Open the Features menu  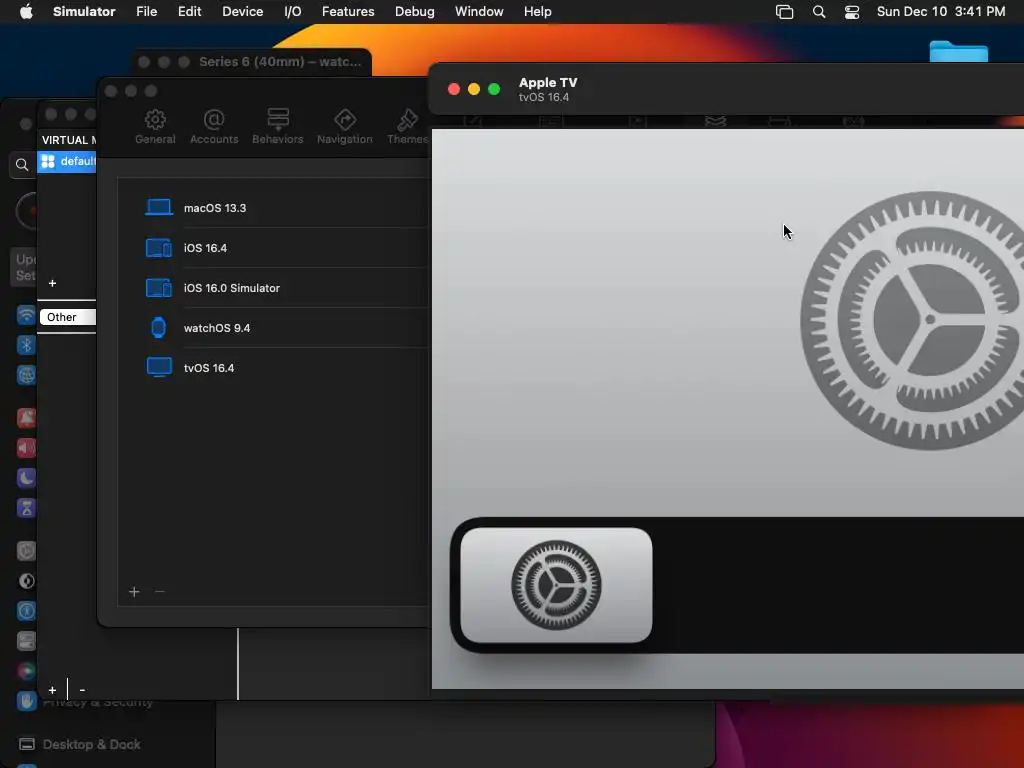point(348,12)
